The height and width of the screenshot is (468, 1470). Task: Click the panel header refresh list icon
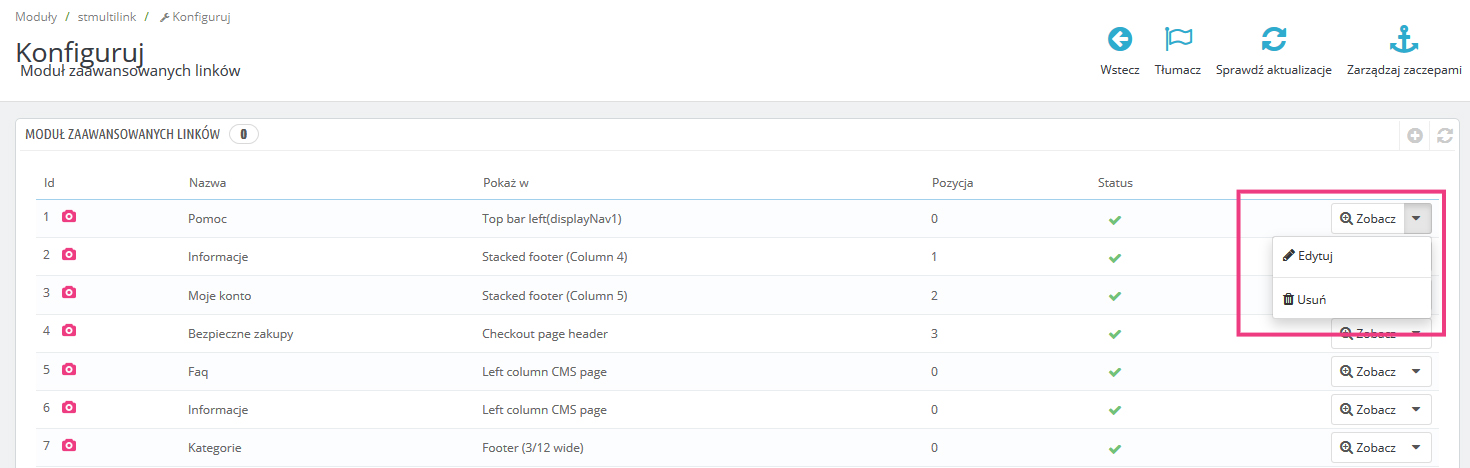point(1444,135)
